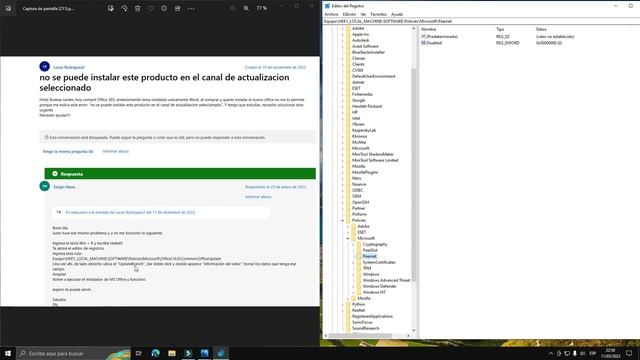Click the Photos app icon in its title bar

(x=8, y=8)
